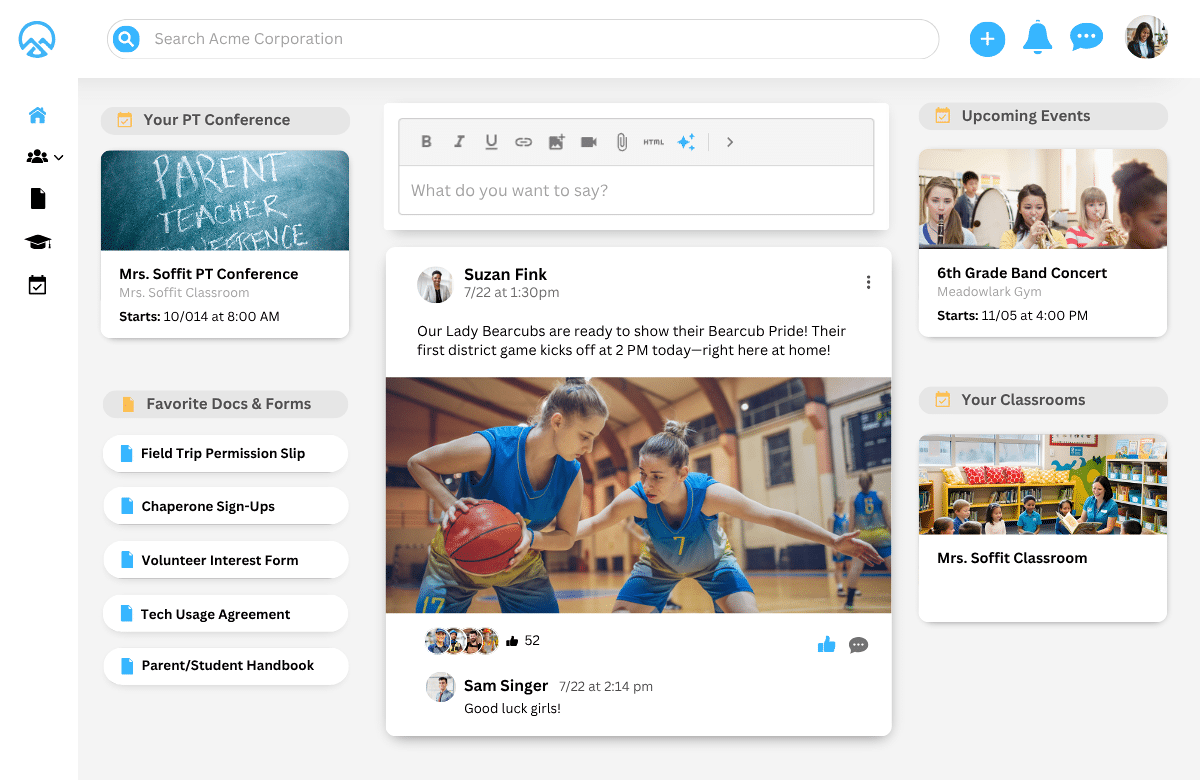Click the notifications bell icon
Viewport: 1200px width, 780px height.
1037,39
